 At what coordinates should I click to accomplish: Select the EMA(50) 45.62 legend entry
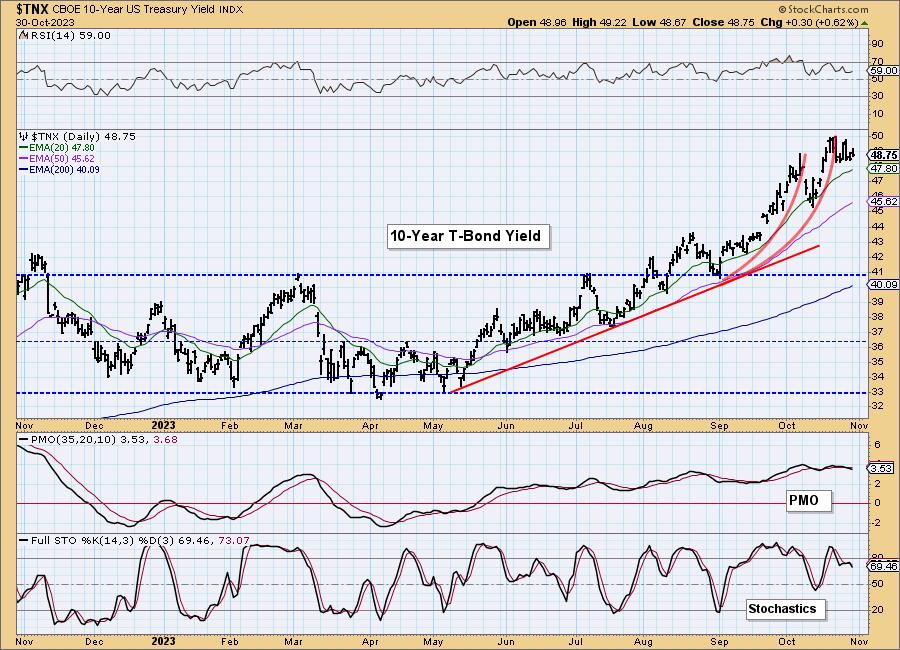(x=62, y=158)
